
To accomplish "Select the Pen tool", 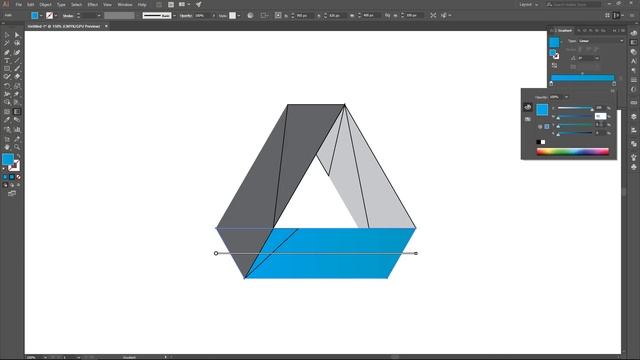I will tap(7, 52).
